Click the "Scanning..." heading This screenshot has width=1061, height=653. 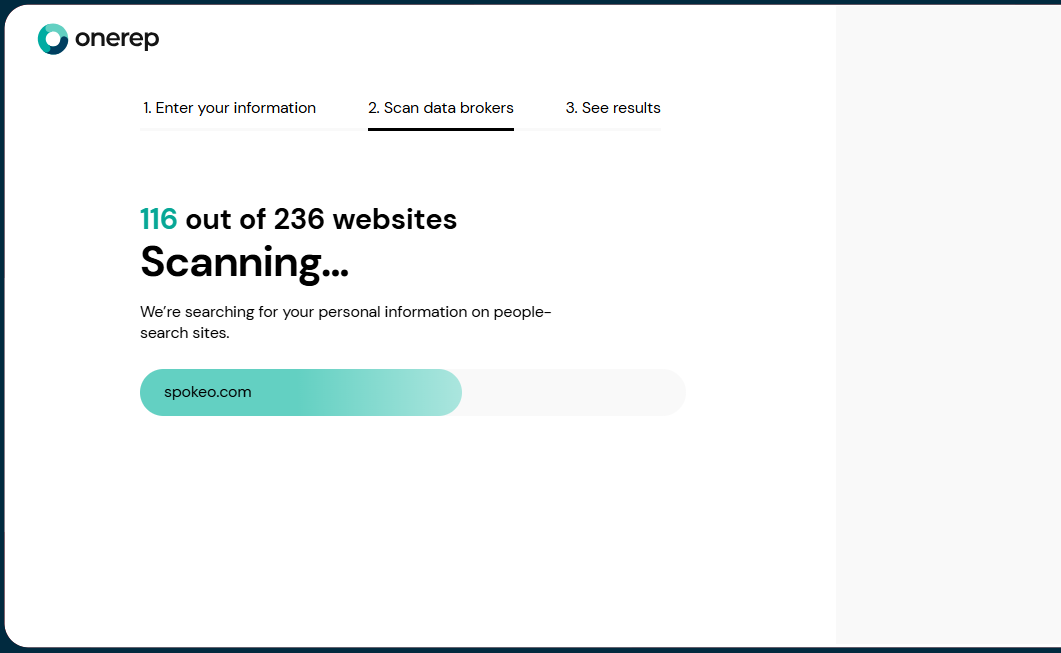pyautogui.click(x=244, y=262)
